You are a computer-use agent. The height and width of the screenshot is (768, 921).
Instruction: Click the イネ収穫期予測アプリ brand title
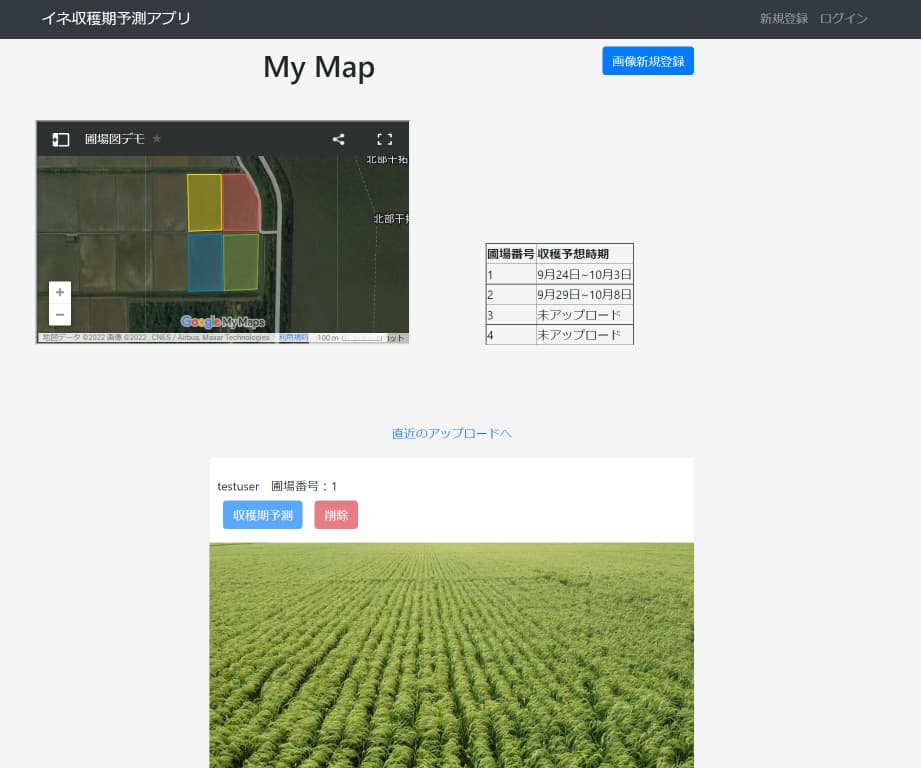pos(116,19)
